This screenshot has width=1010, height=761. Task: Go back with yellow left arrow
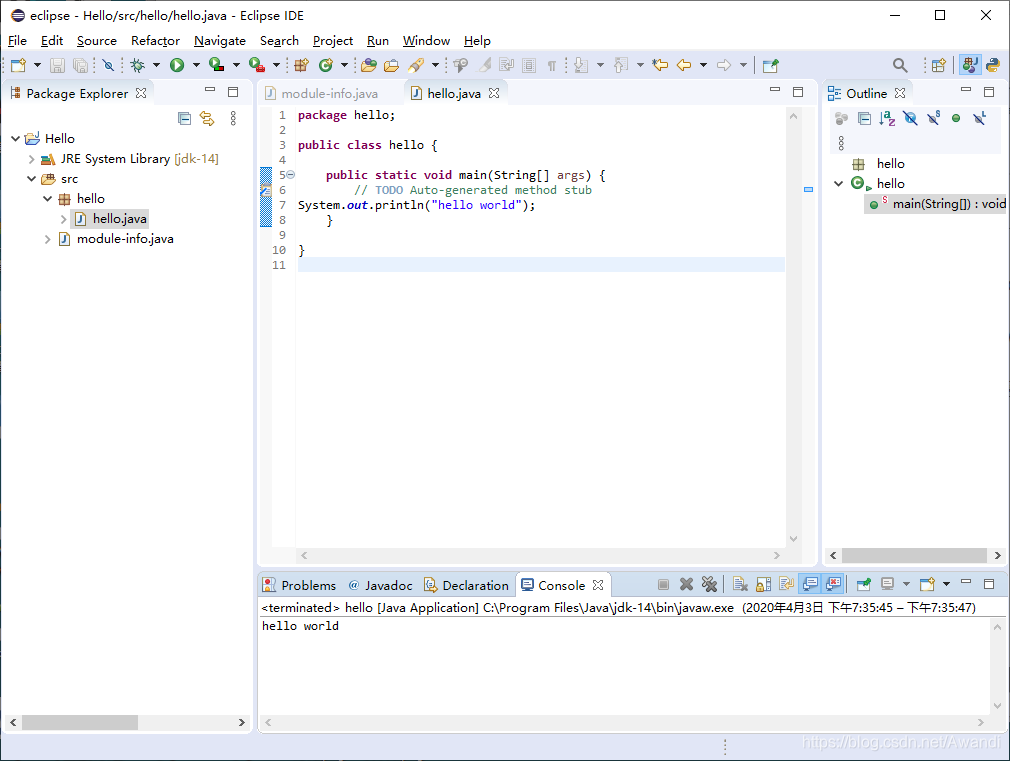[x=684, y=65]
